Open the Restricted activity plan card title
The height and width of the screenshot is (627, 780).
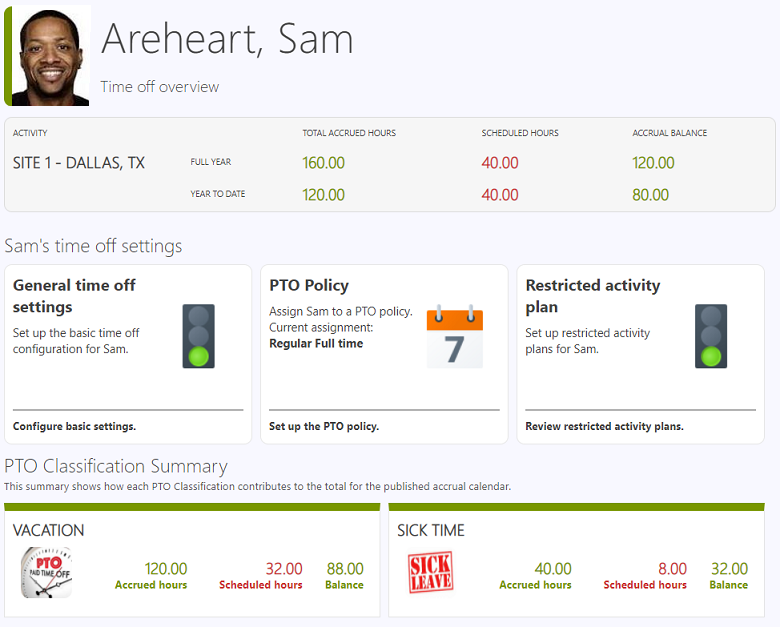(592, 296)
